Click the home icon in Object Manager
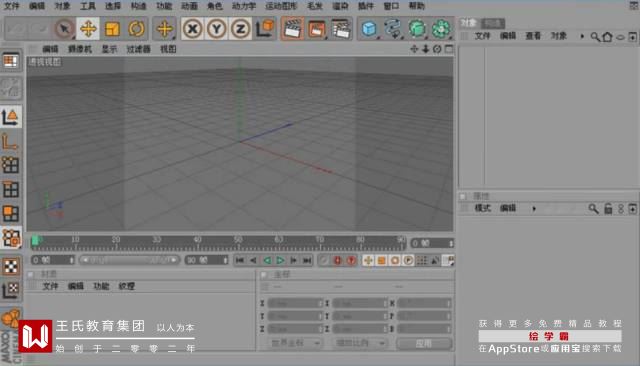This screenshot has width=640, height=366. pyautogui.click(x=607, y=37)
